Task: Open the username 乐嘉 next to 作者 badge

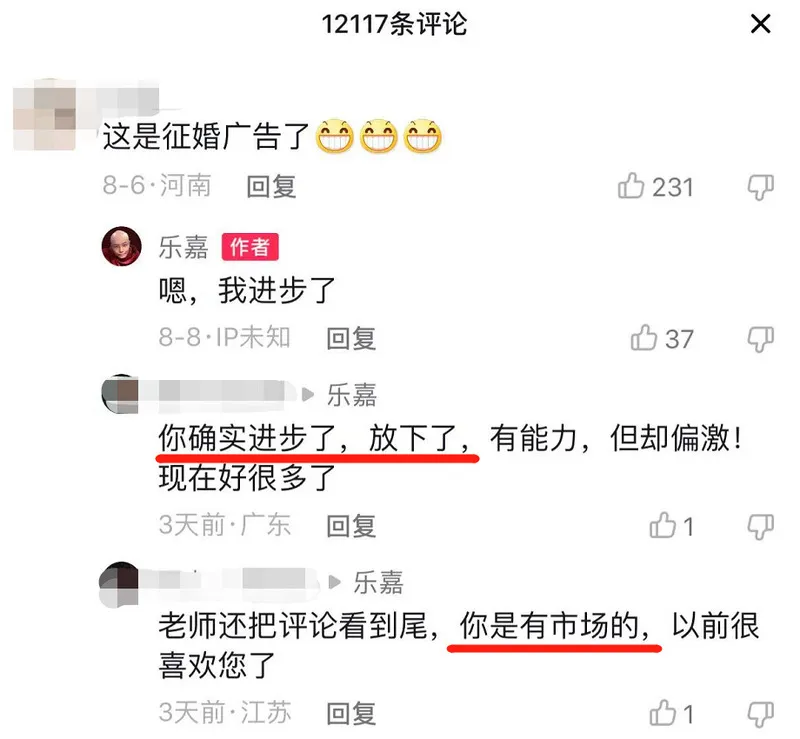Action: pos(184,248)
